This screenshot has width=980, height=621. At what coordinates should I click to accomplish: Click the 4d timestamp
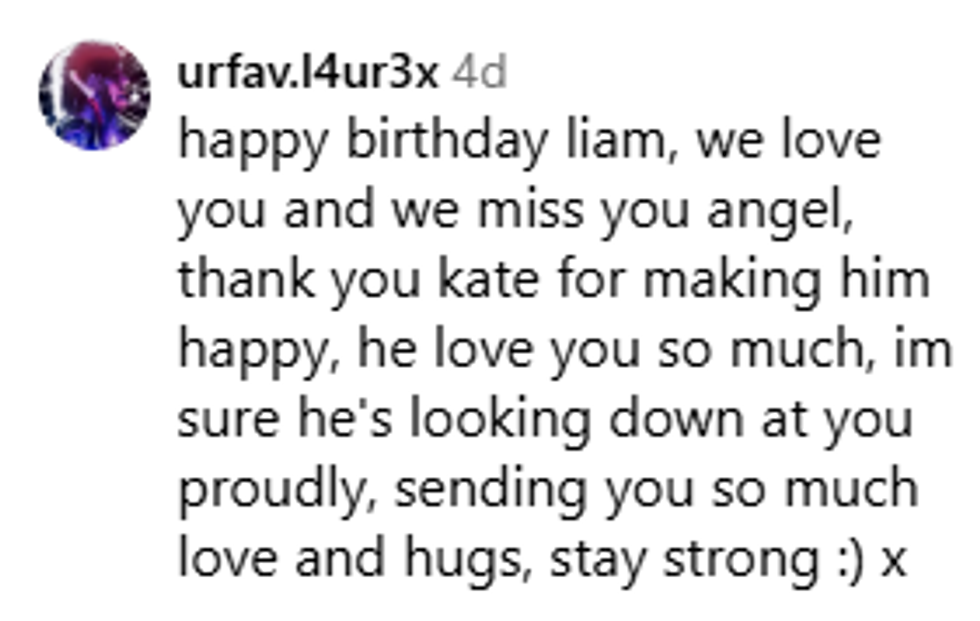coord(479,73)
